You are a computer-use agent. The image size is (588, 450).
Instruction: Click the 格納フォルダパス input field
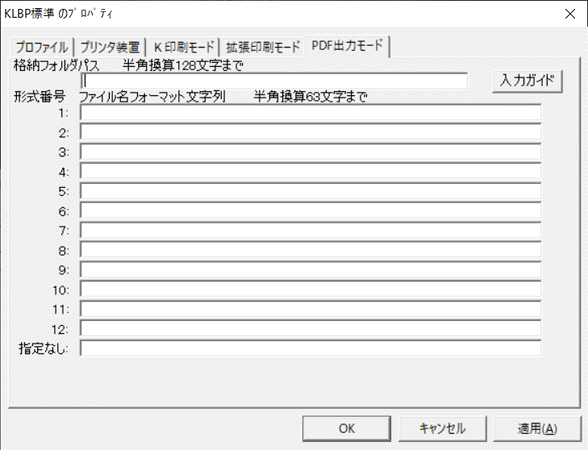pos(274,81)
